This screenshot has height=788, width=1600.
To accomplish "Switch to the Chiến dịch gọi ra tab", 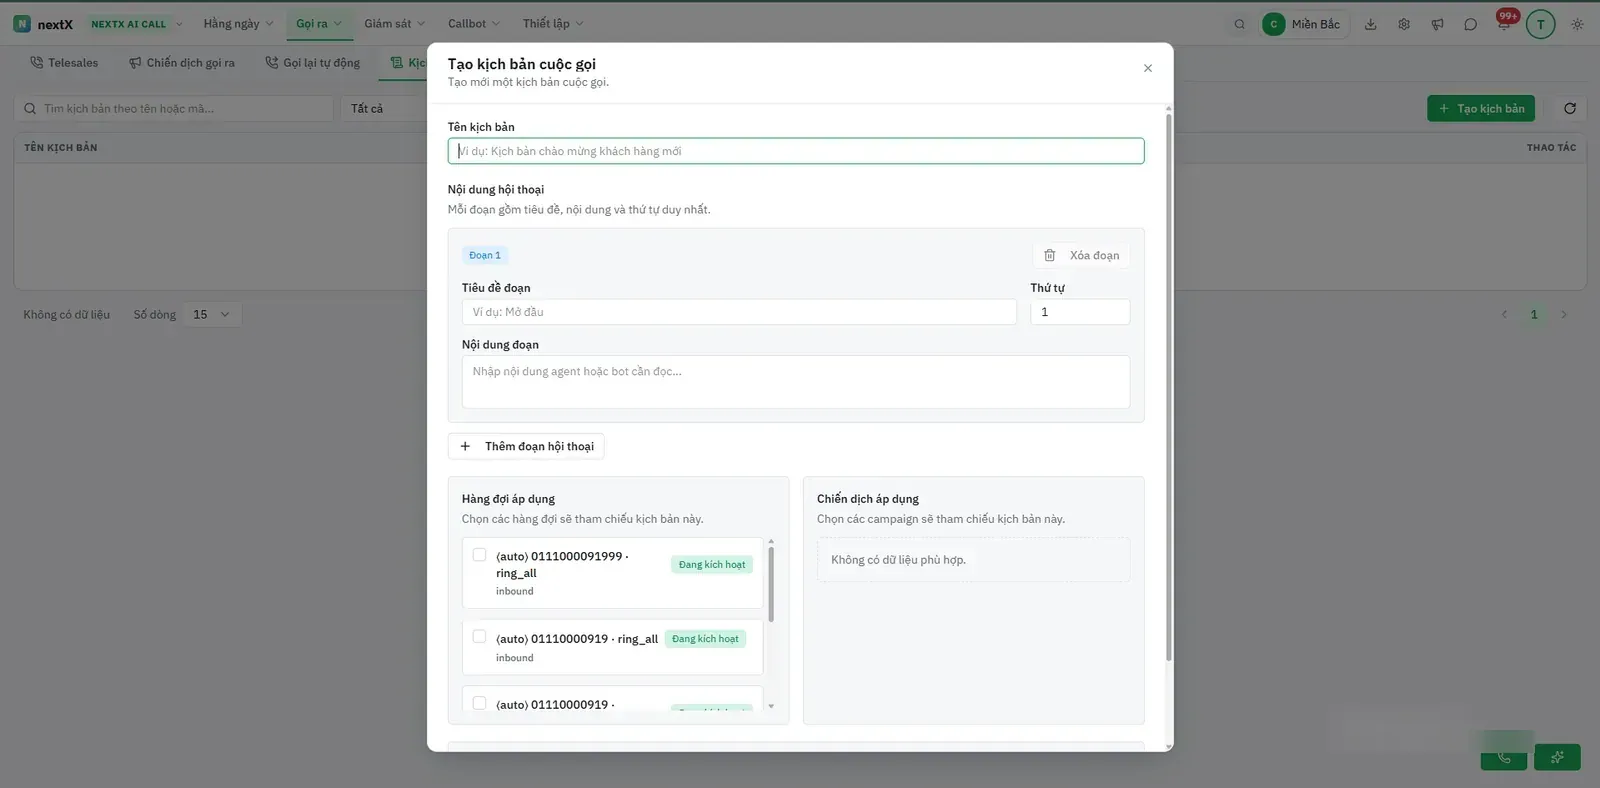I will [182, 63].
